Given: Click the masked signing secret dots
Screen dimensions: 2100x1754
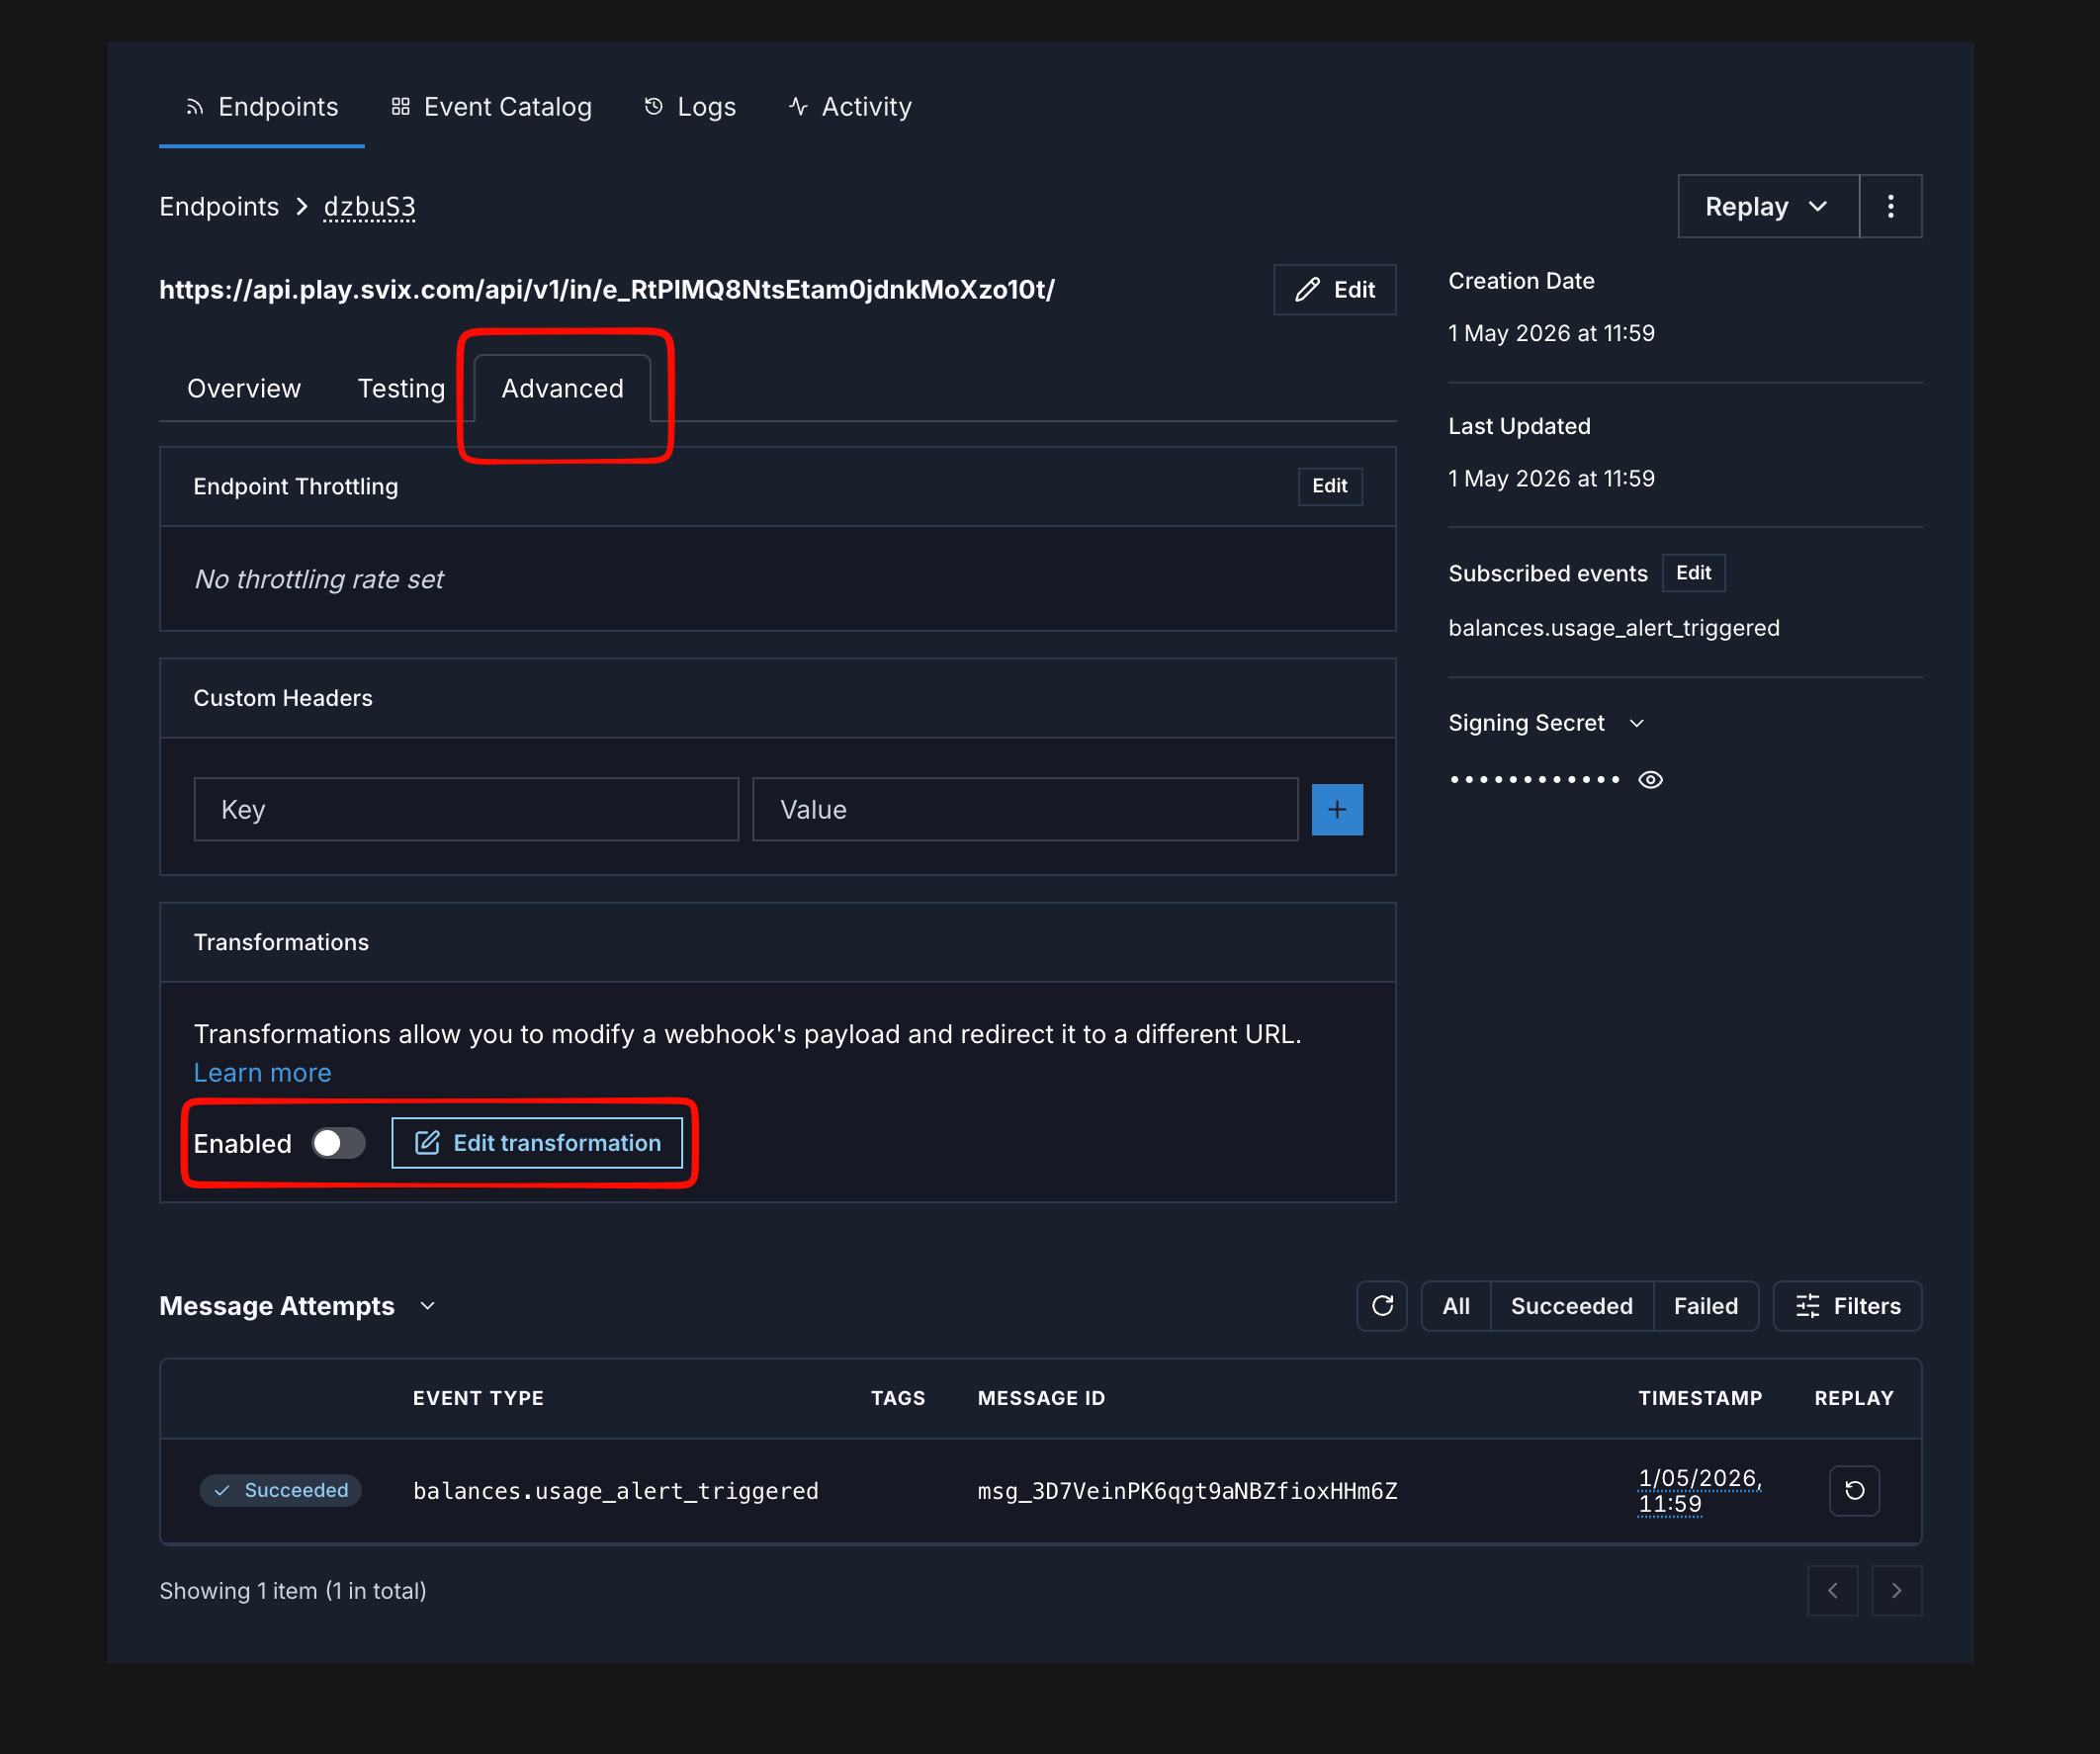Looking at the screenshot, I should click(x=1535, y=780).
